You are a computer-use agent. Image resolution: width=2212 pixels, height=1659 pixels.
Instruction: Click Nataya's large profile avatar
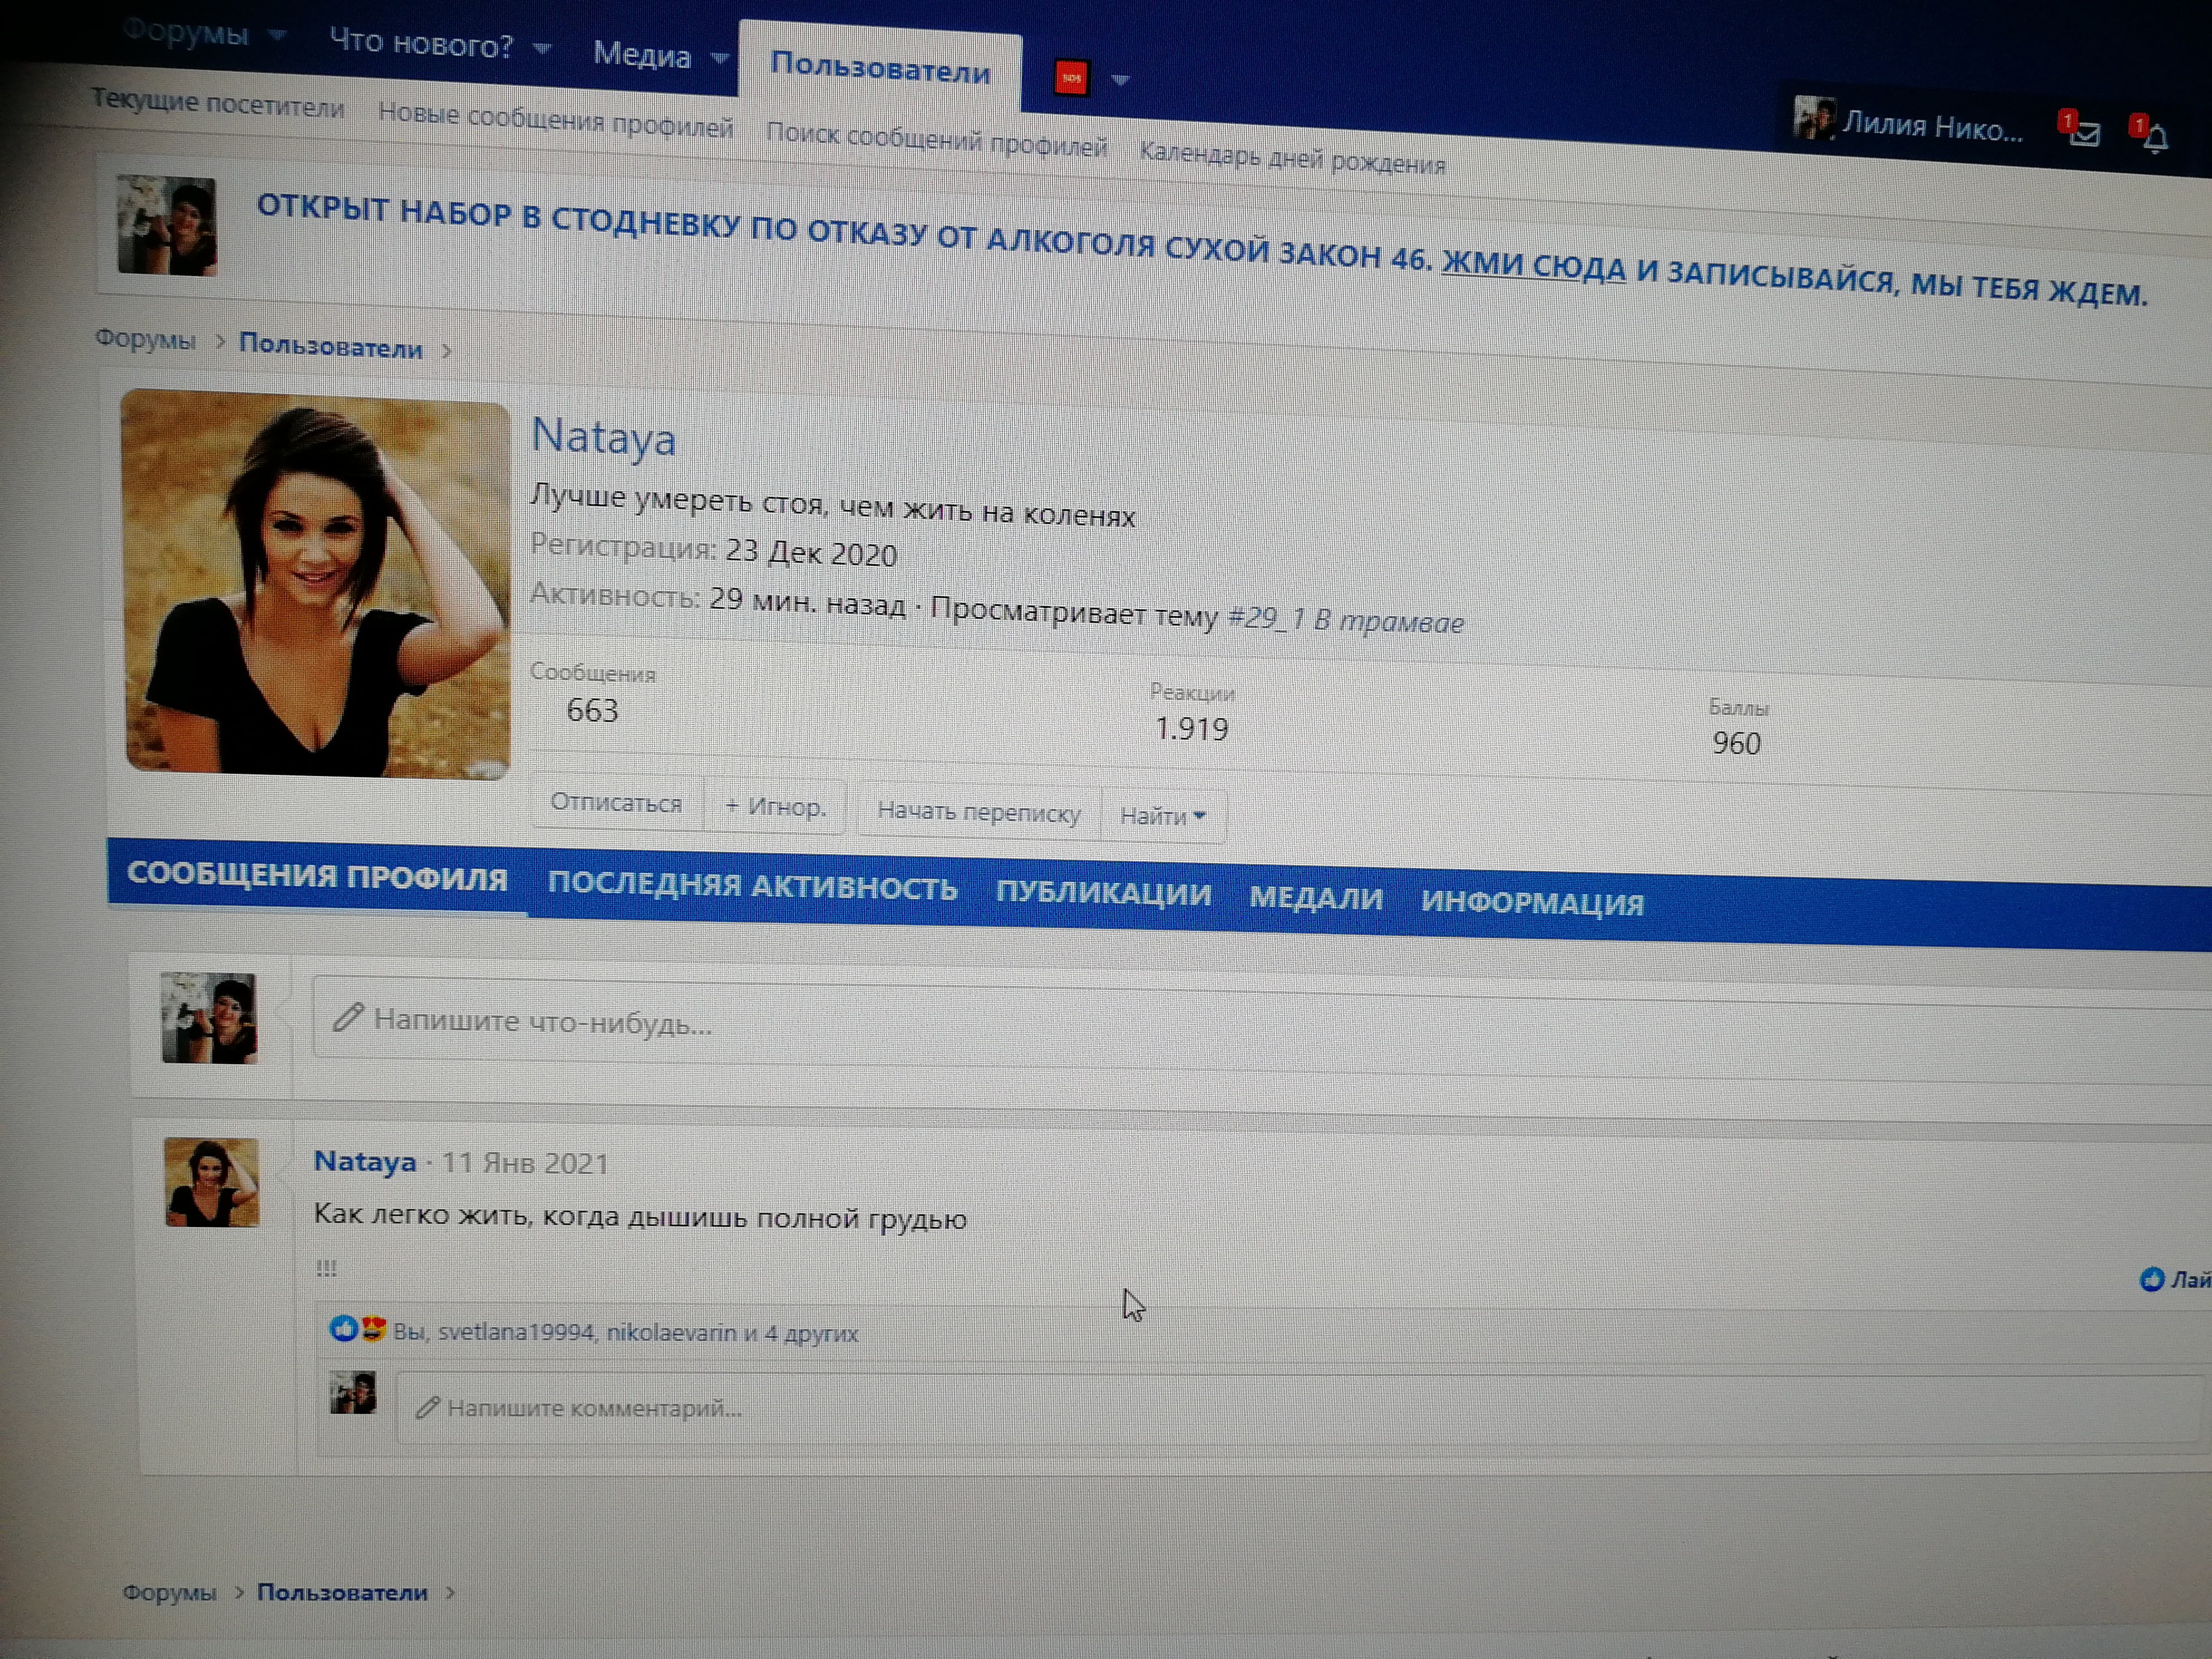[x=316, y=584]
